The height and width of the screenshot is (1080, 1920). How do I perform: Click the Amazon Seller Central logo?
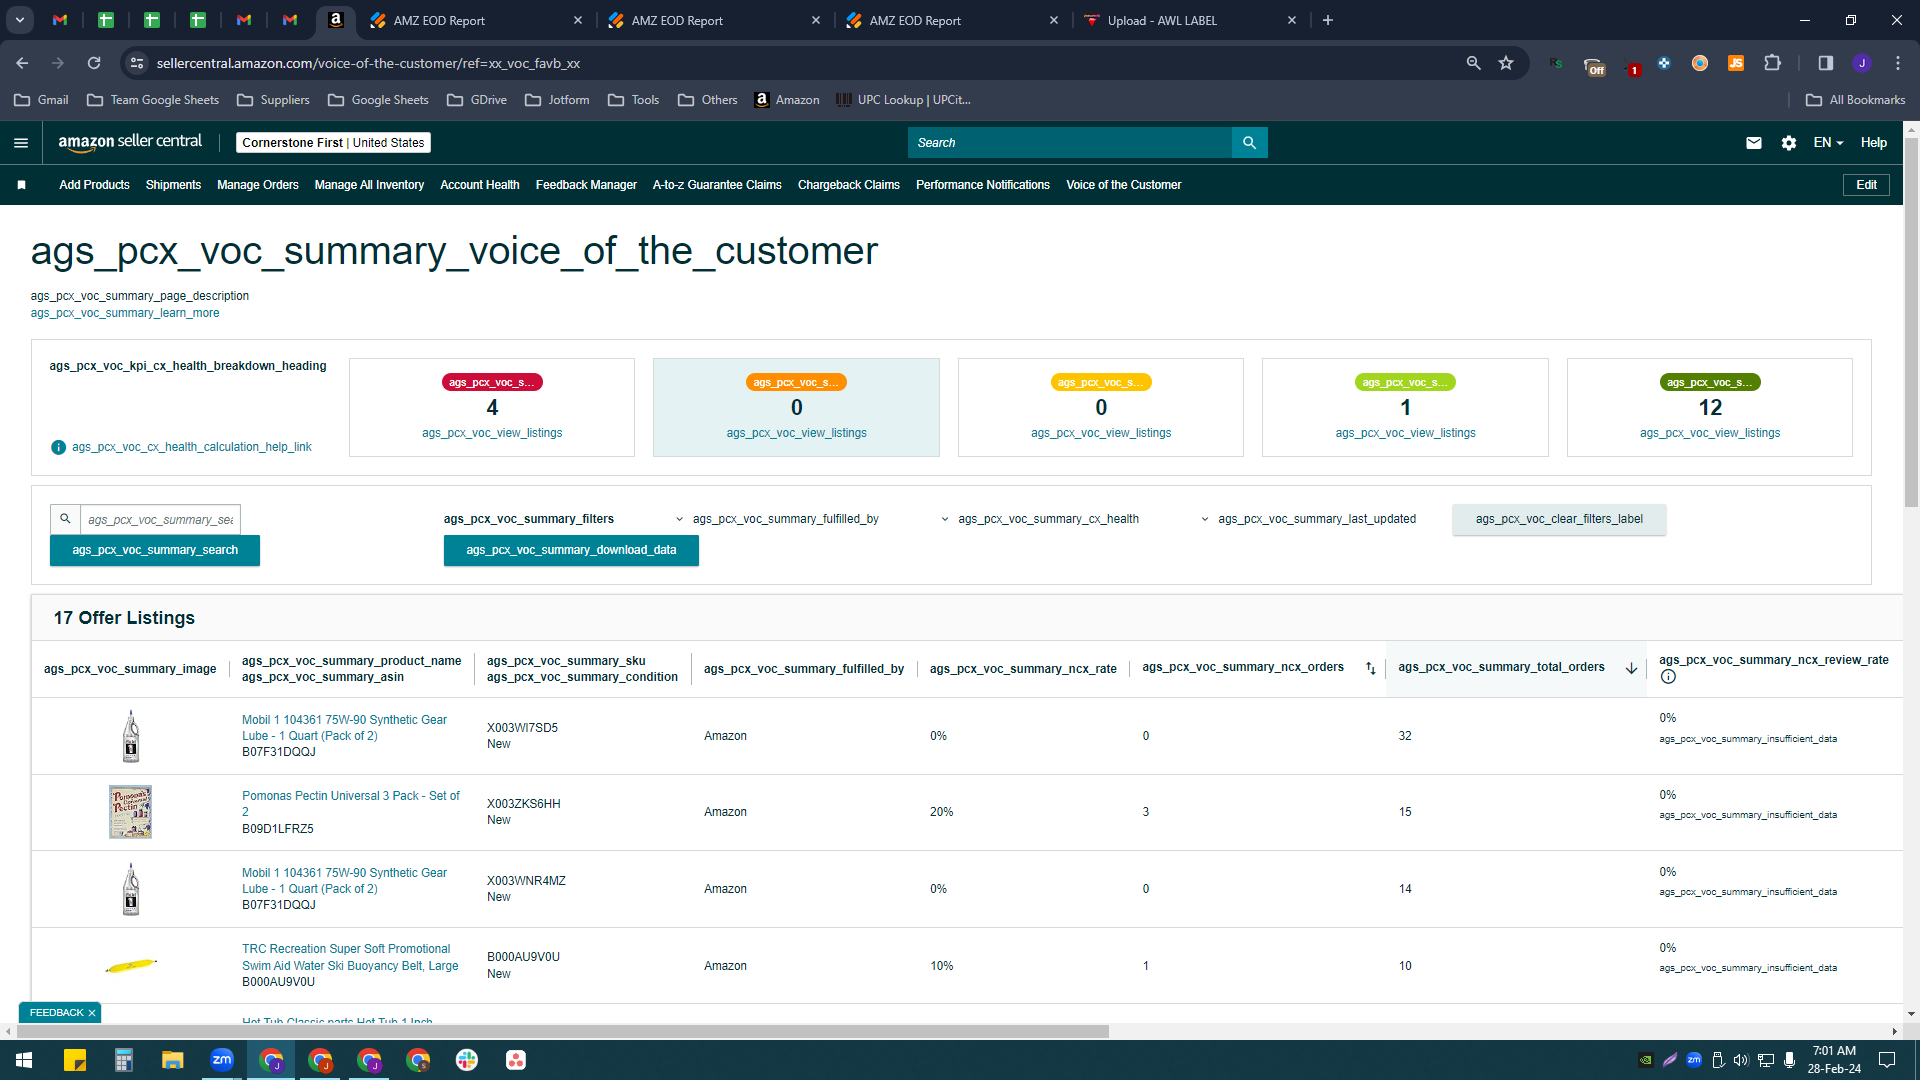click(x=130, y=142)
